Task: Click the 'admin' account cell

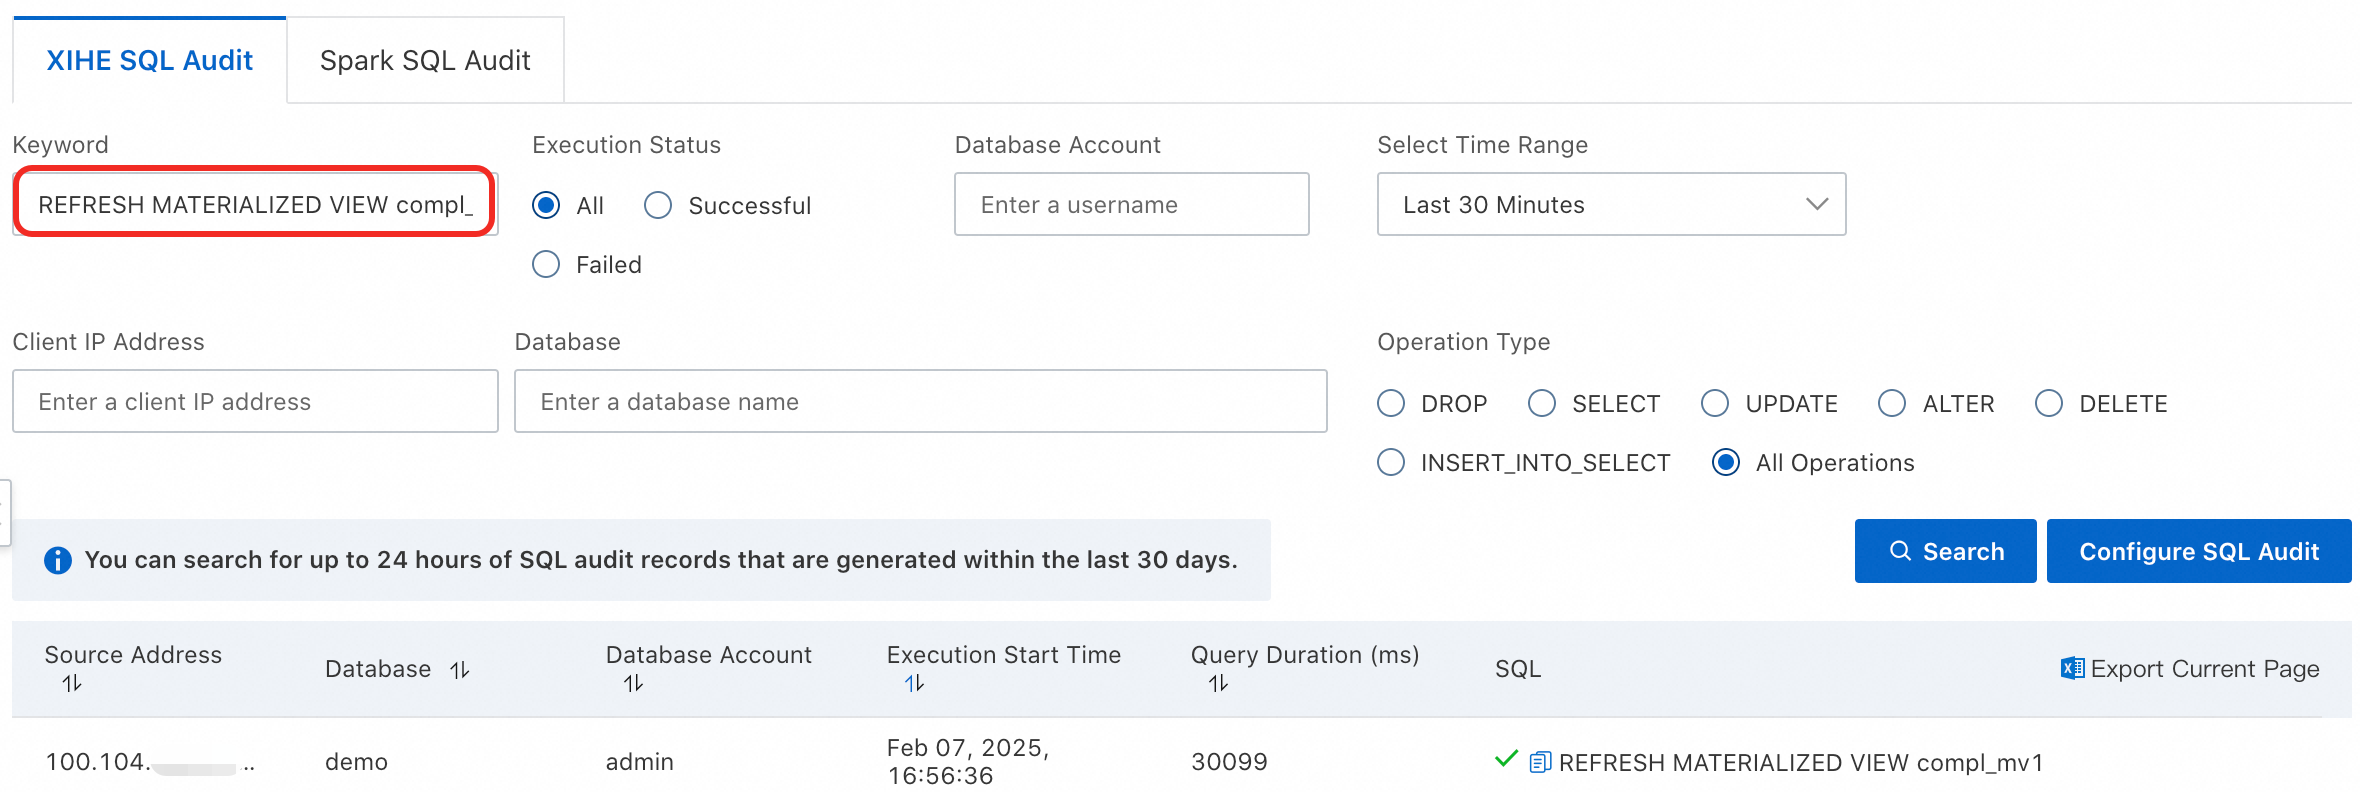Action: [640, 762]
